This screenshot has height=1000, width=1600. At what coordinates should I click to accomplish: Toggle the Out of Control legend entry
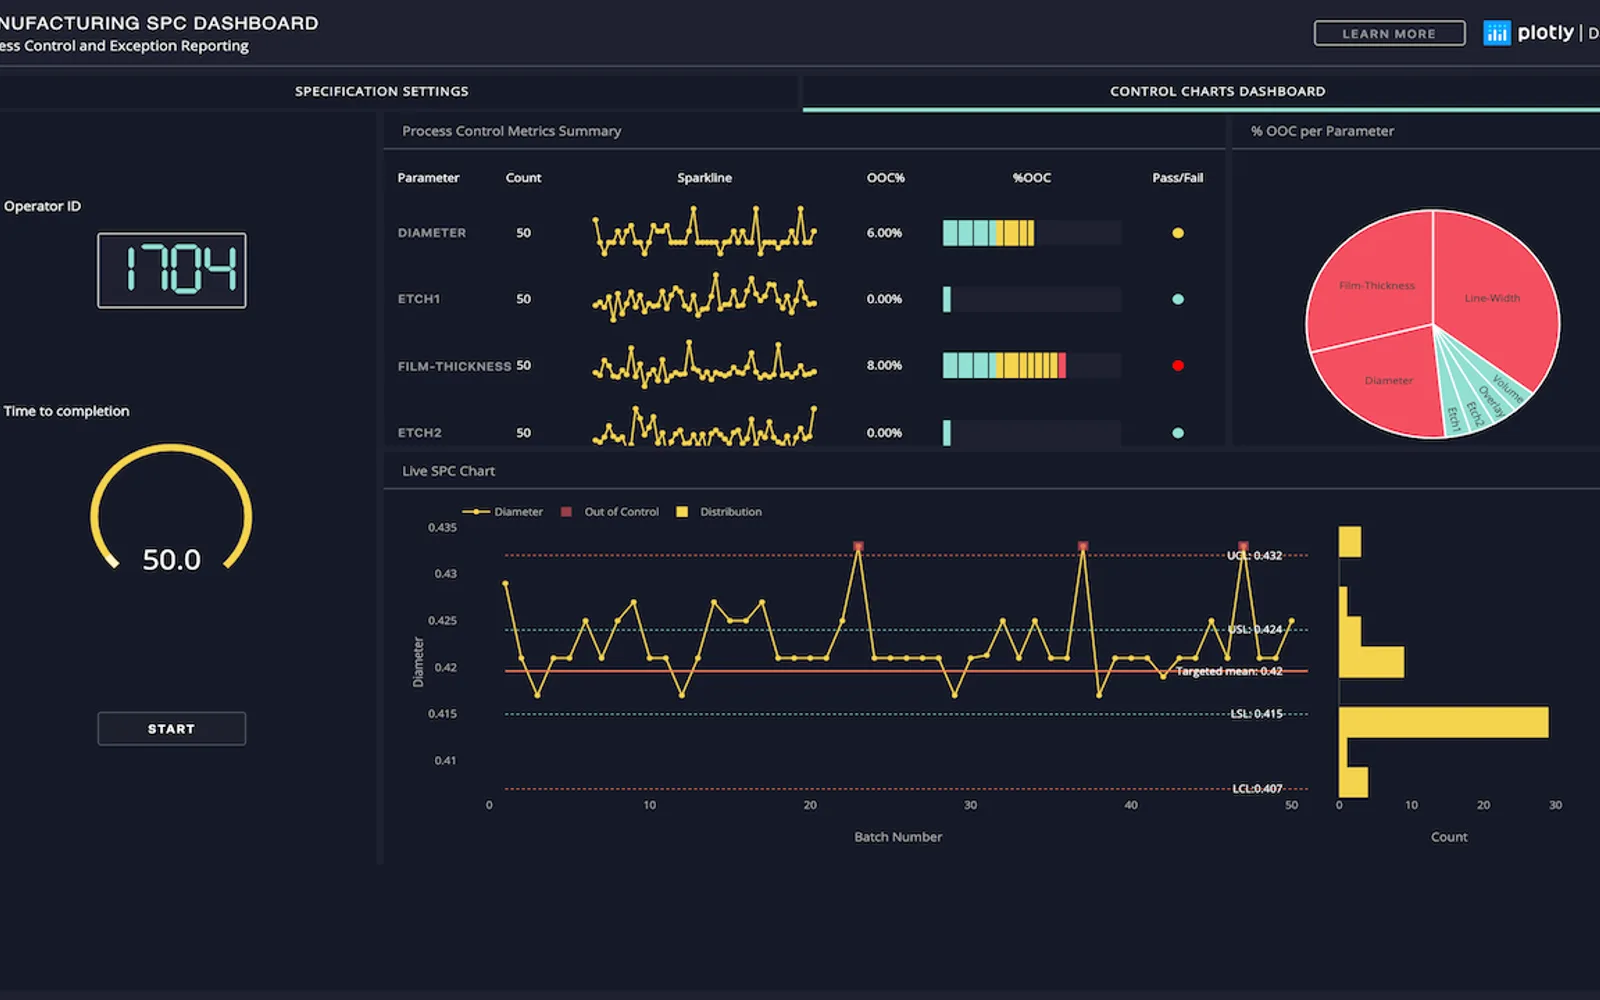[610, 512]
